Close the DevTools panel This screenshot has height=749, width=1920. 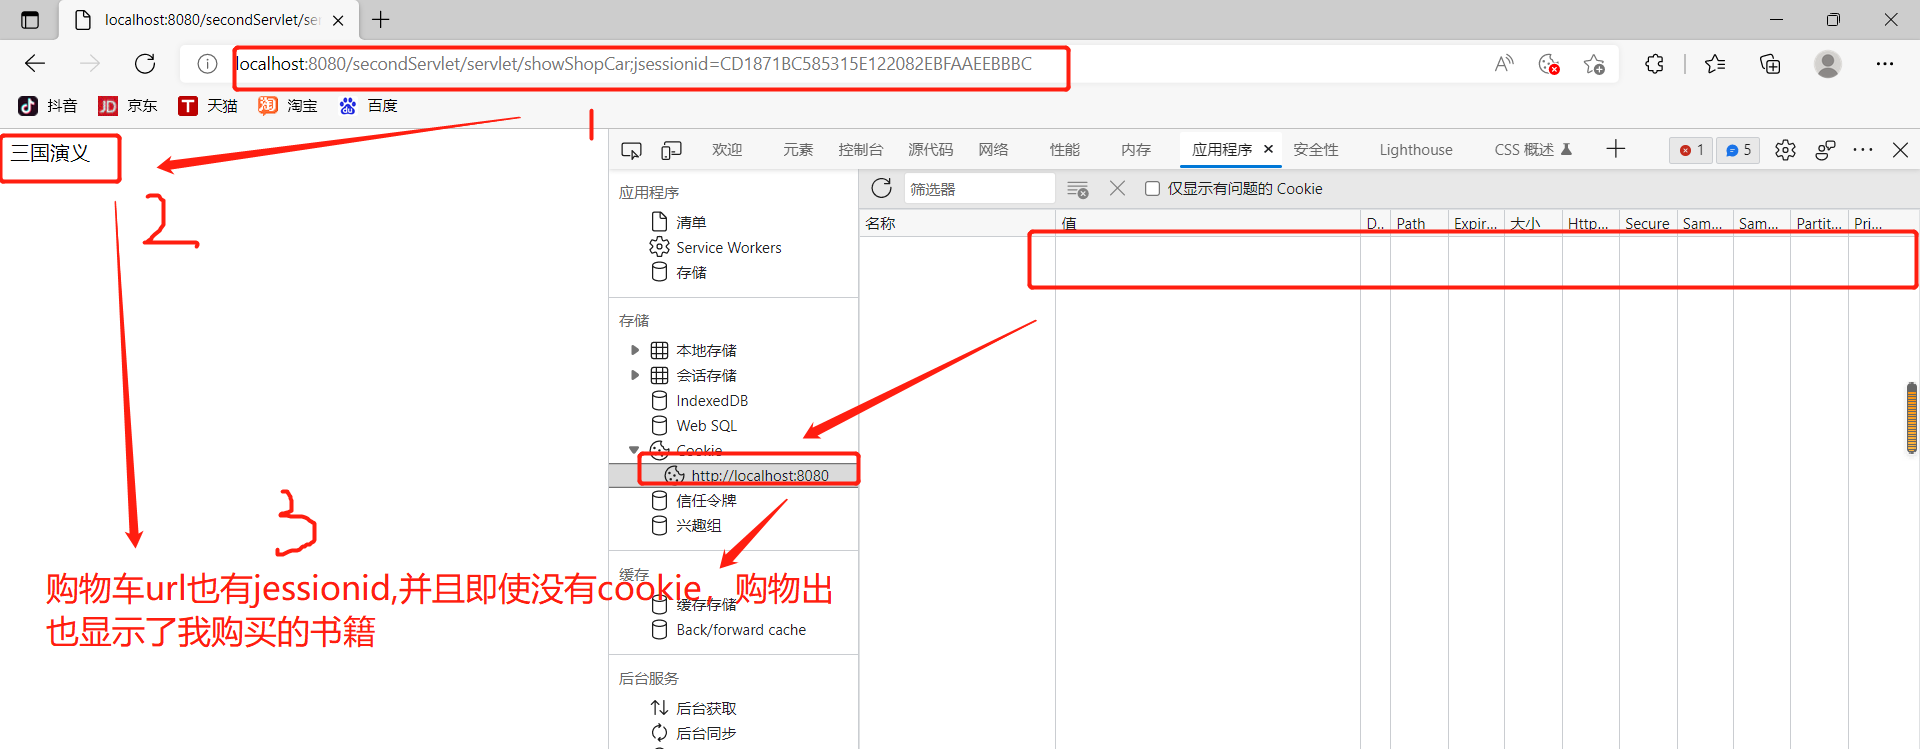point(1900,150)
